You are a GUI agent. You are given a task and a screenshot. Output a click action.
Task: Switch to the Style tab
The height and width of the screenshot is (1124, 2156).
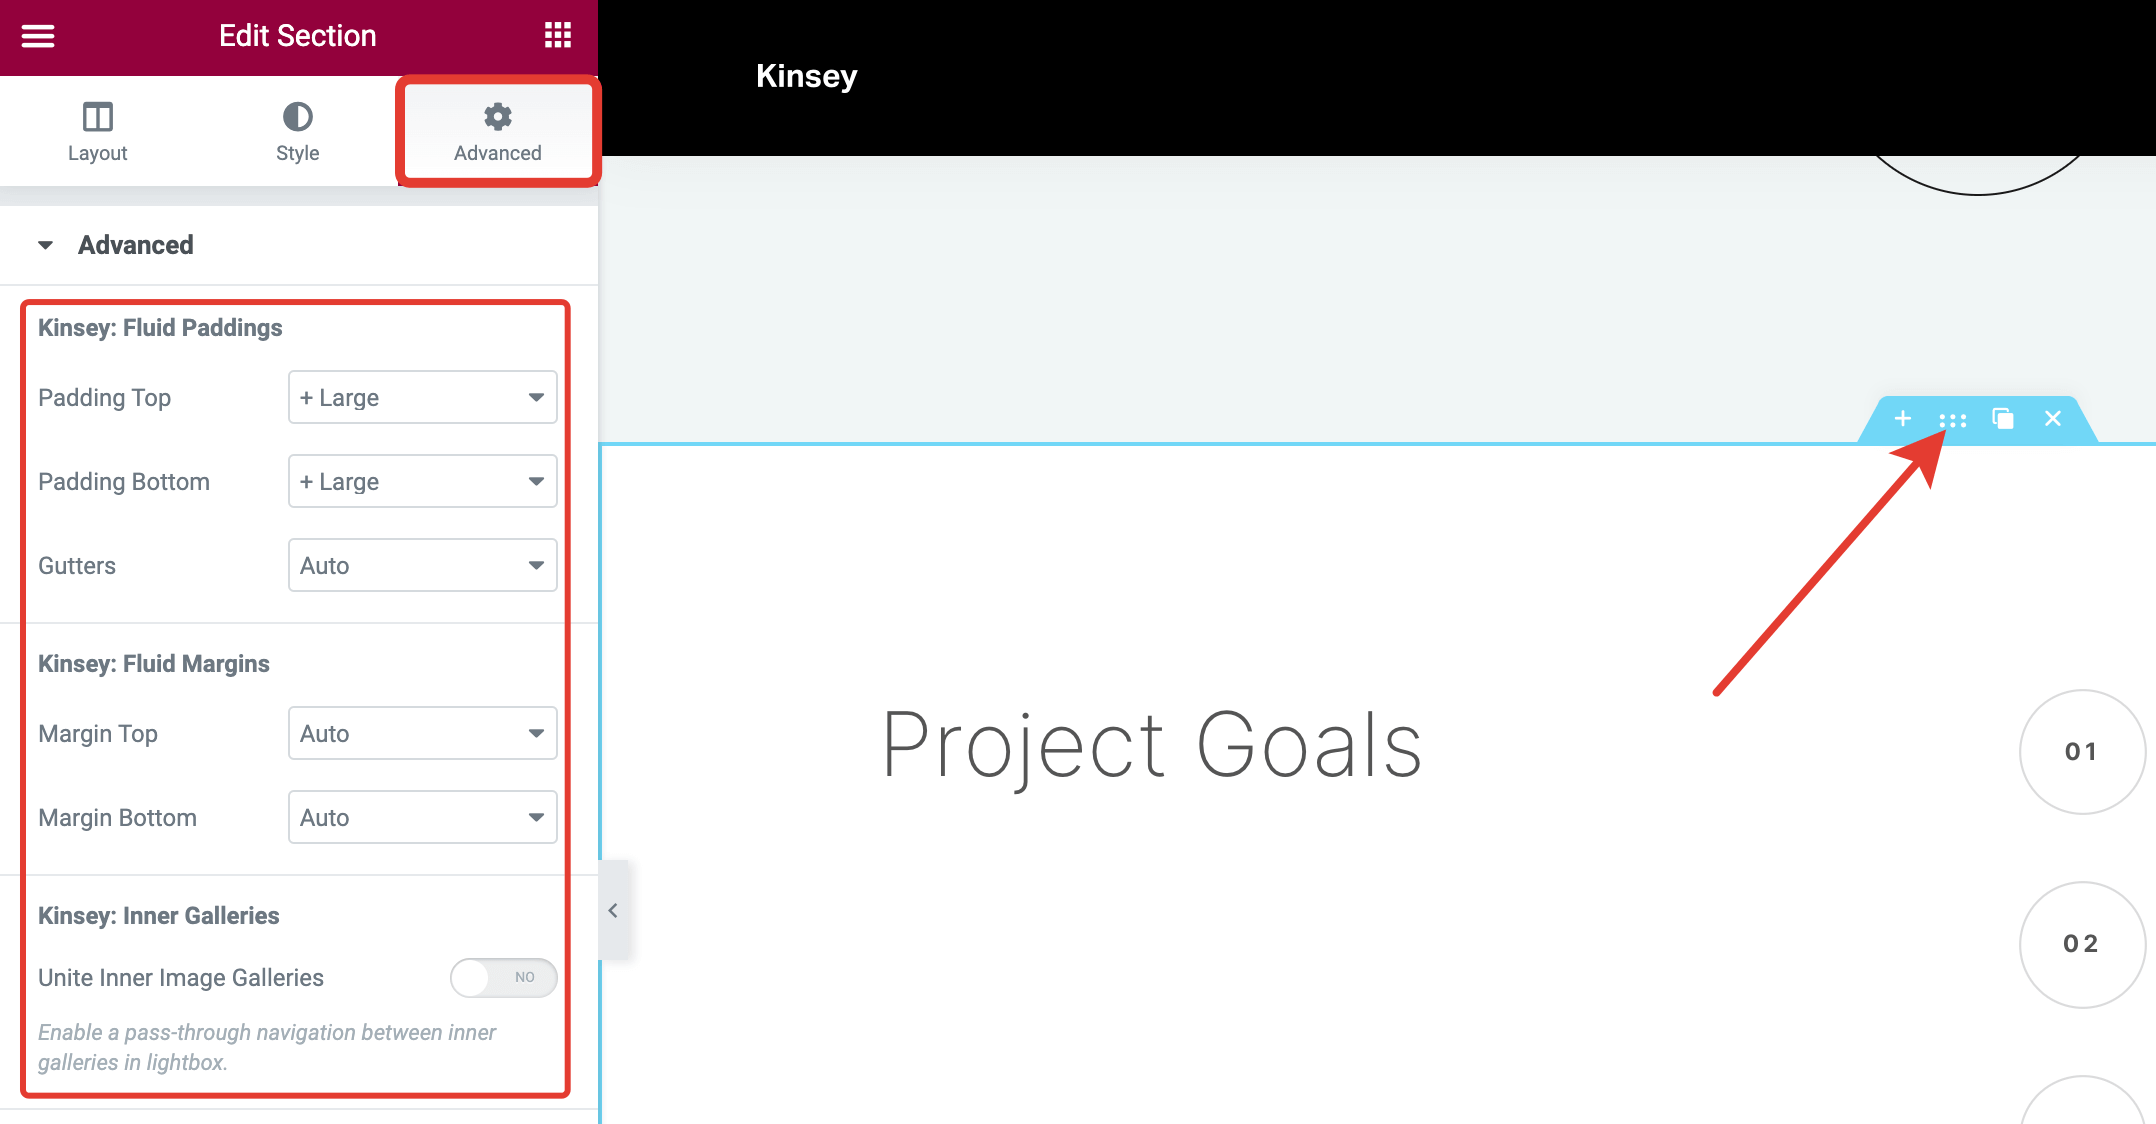297,131
